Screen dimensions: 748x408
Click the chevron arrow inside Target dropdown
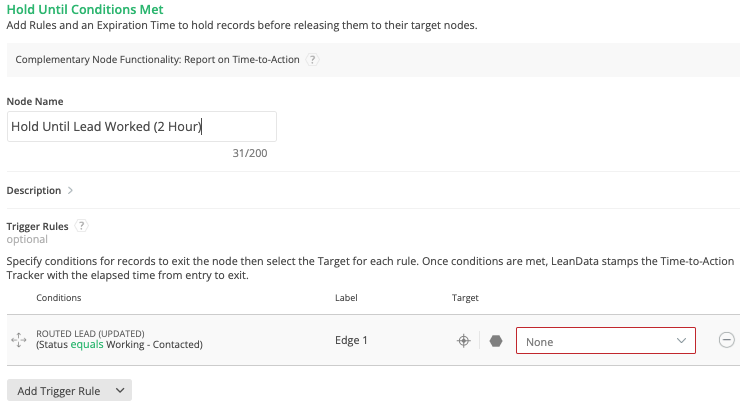pos(681,341)
